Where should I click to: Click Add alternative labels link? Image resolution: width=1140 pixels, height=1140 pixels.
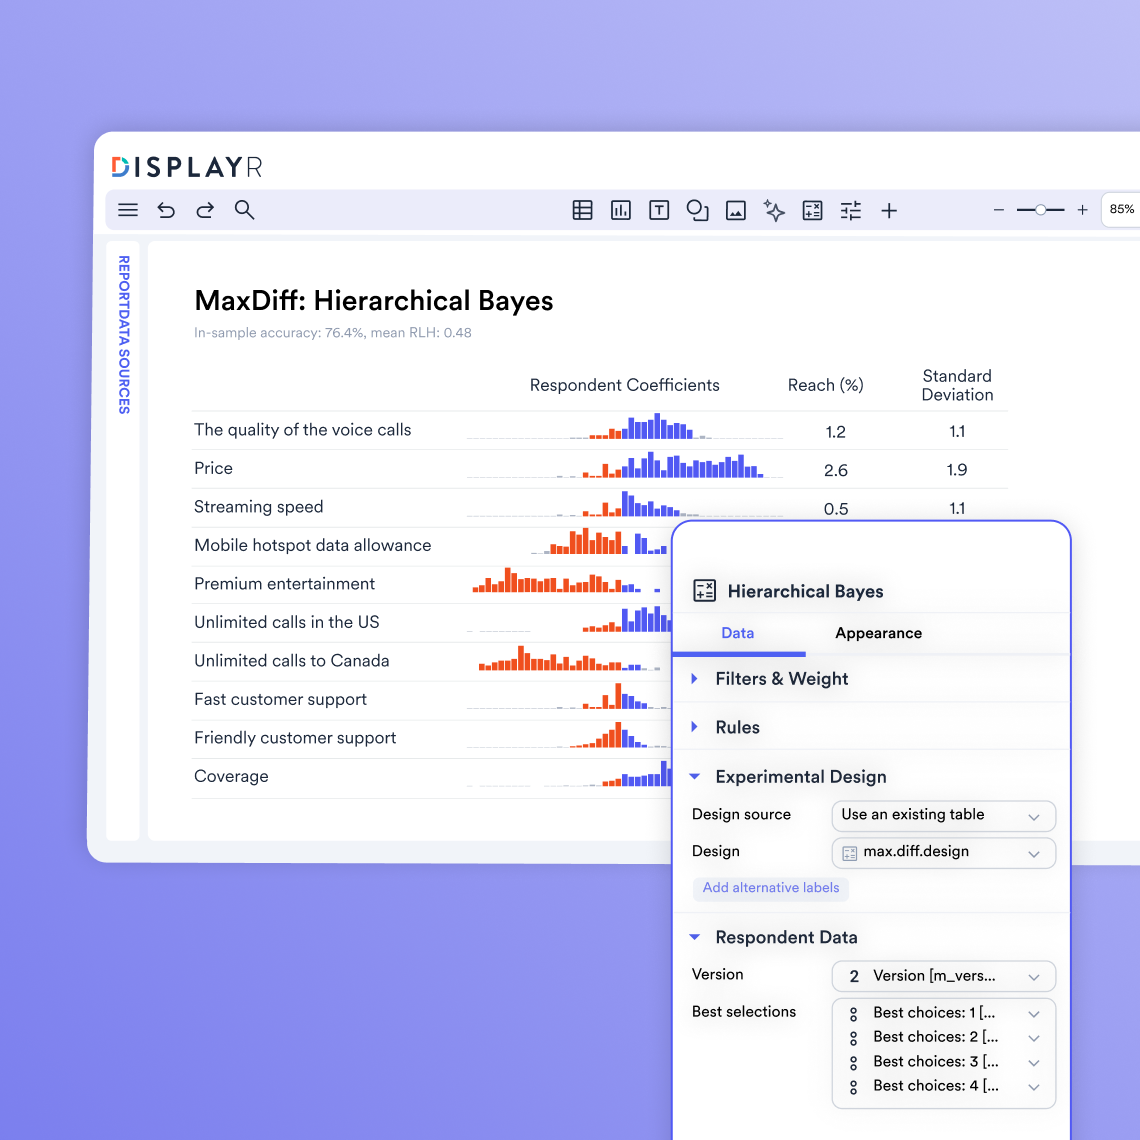(771, 888)
